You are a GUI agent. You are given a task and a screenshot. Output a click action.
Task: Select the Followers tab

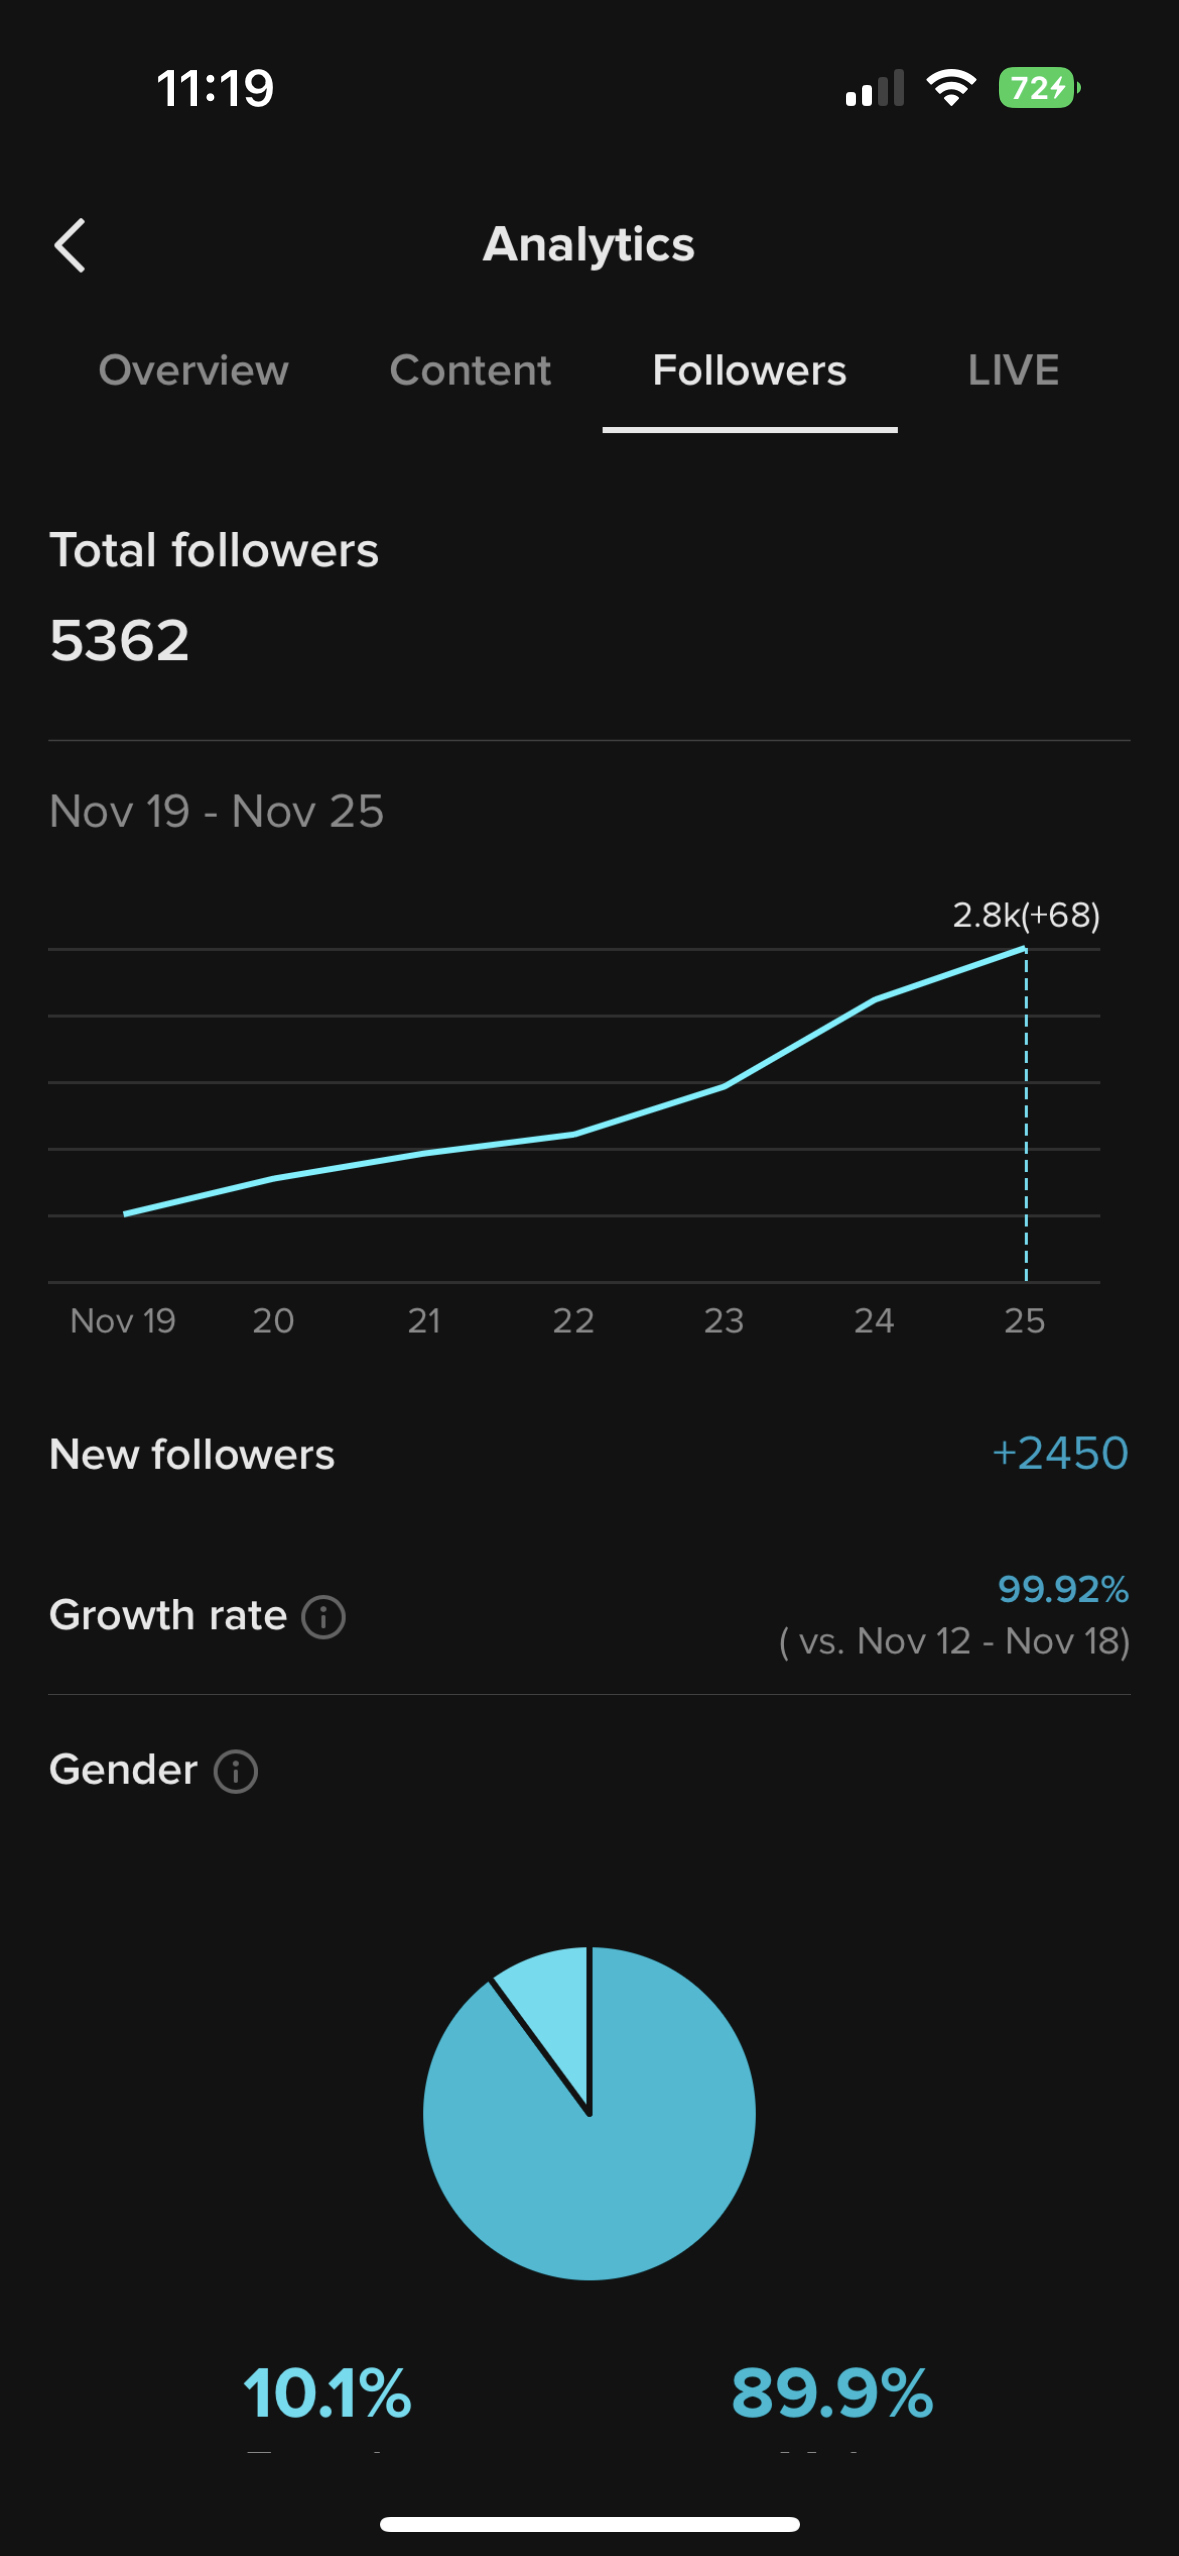(749, 371)
